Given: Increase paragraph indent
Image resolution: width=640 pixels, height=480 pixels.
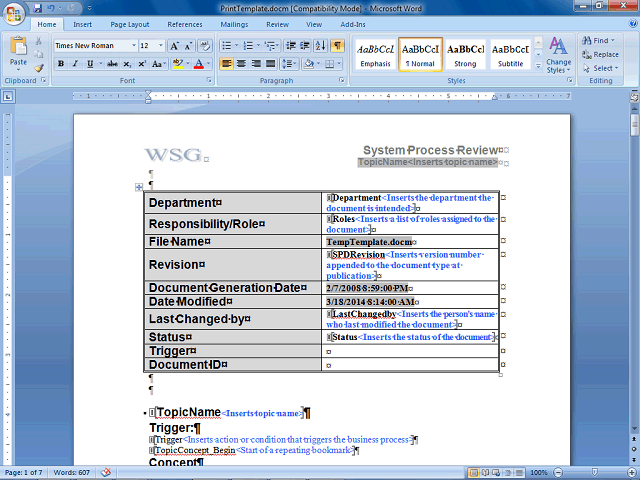Looking at the screenshot, I should pos(305,46).
